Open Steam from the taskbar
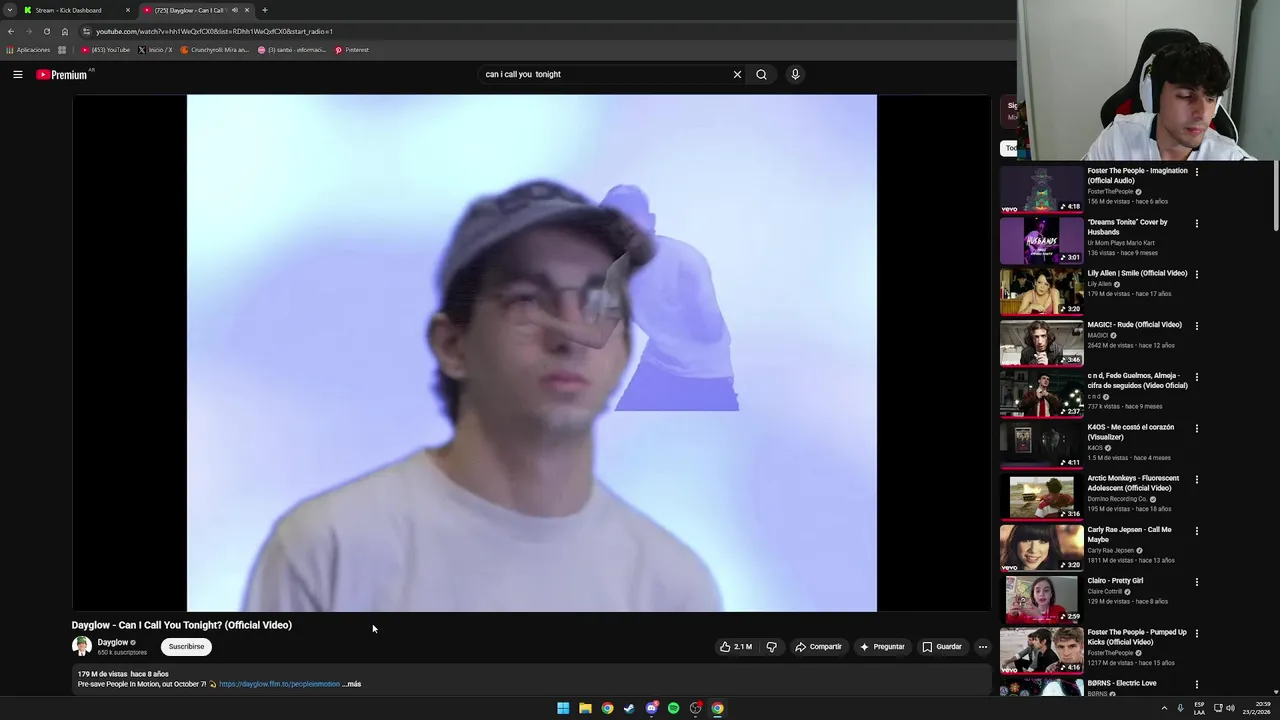The width and height of the screenshot is (1280, 720). click(x=629, y=708)
